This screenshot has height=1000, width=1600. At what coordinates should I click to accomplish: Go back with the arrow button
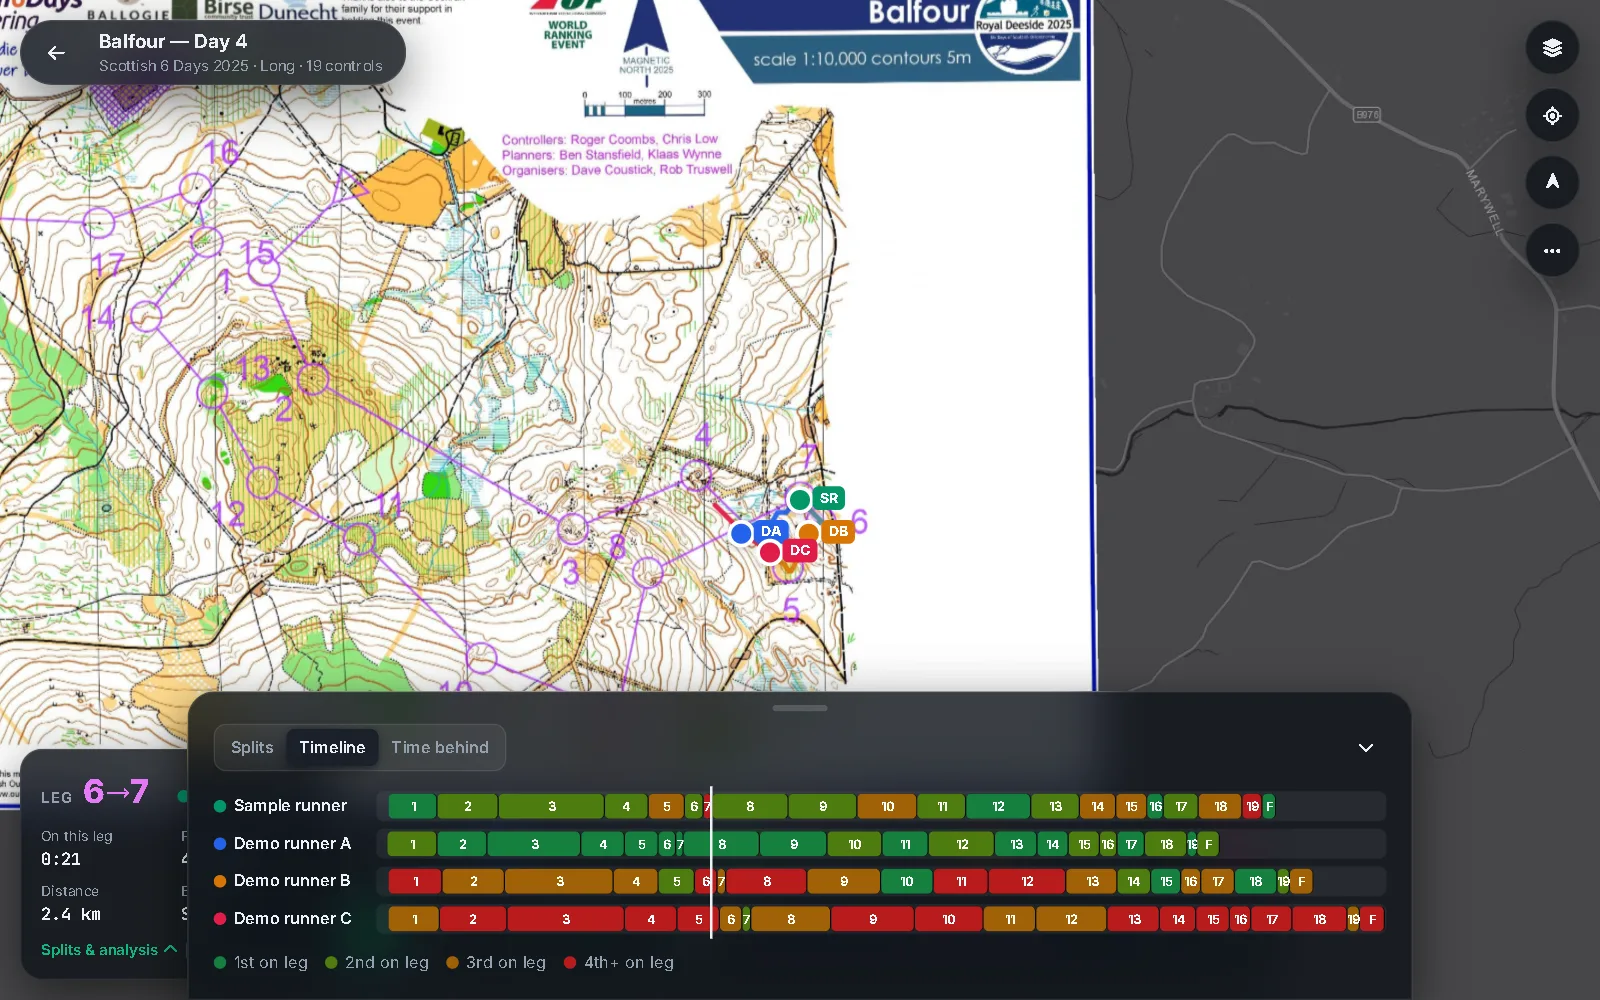(56, 53)
